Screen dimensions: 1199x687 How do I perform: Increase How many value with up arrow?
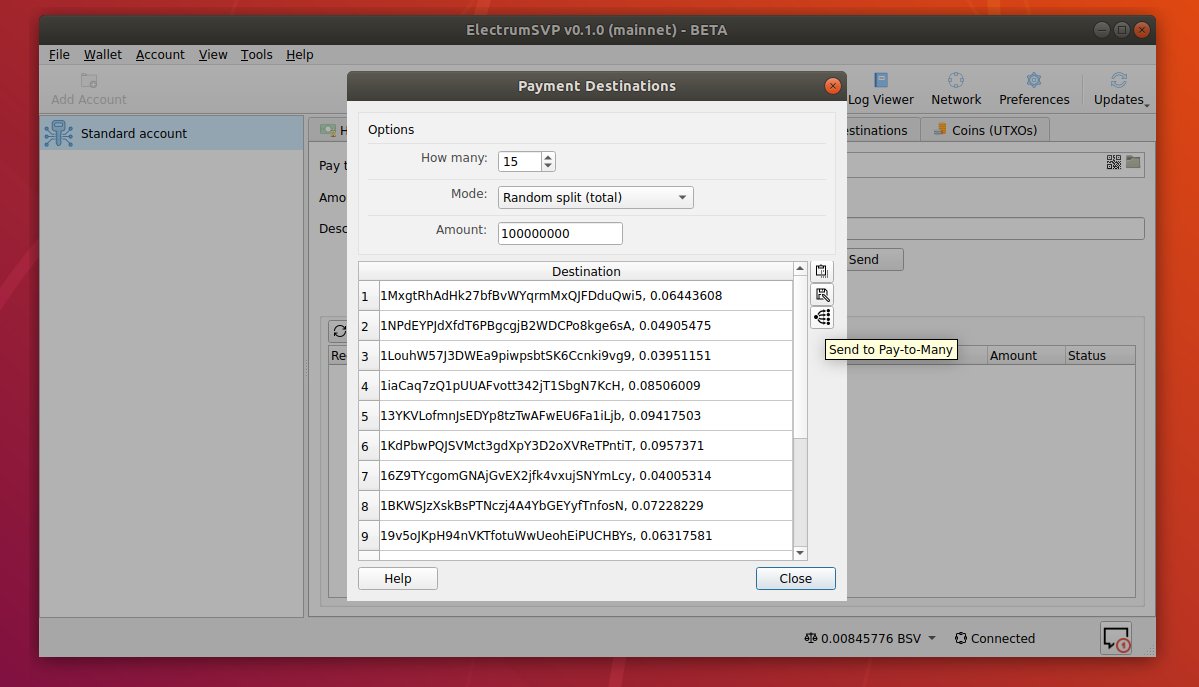coord(548,157)
